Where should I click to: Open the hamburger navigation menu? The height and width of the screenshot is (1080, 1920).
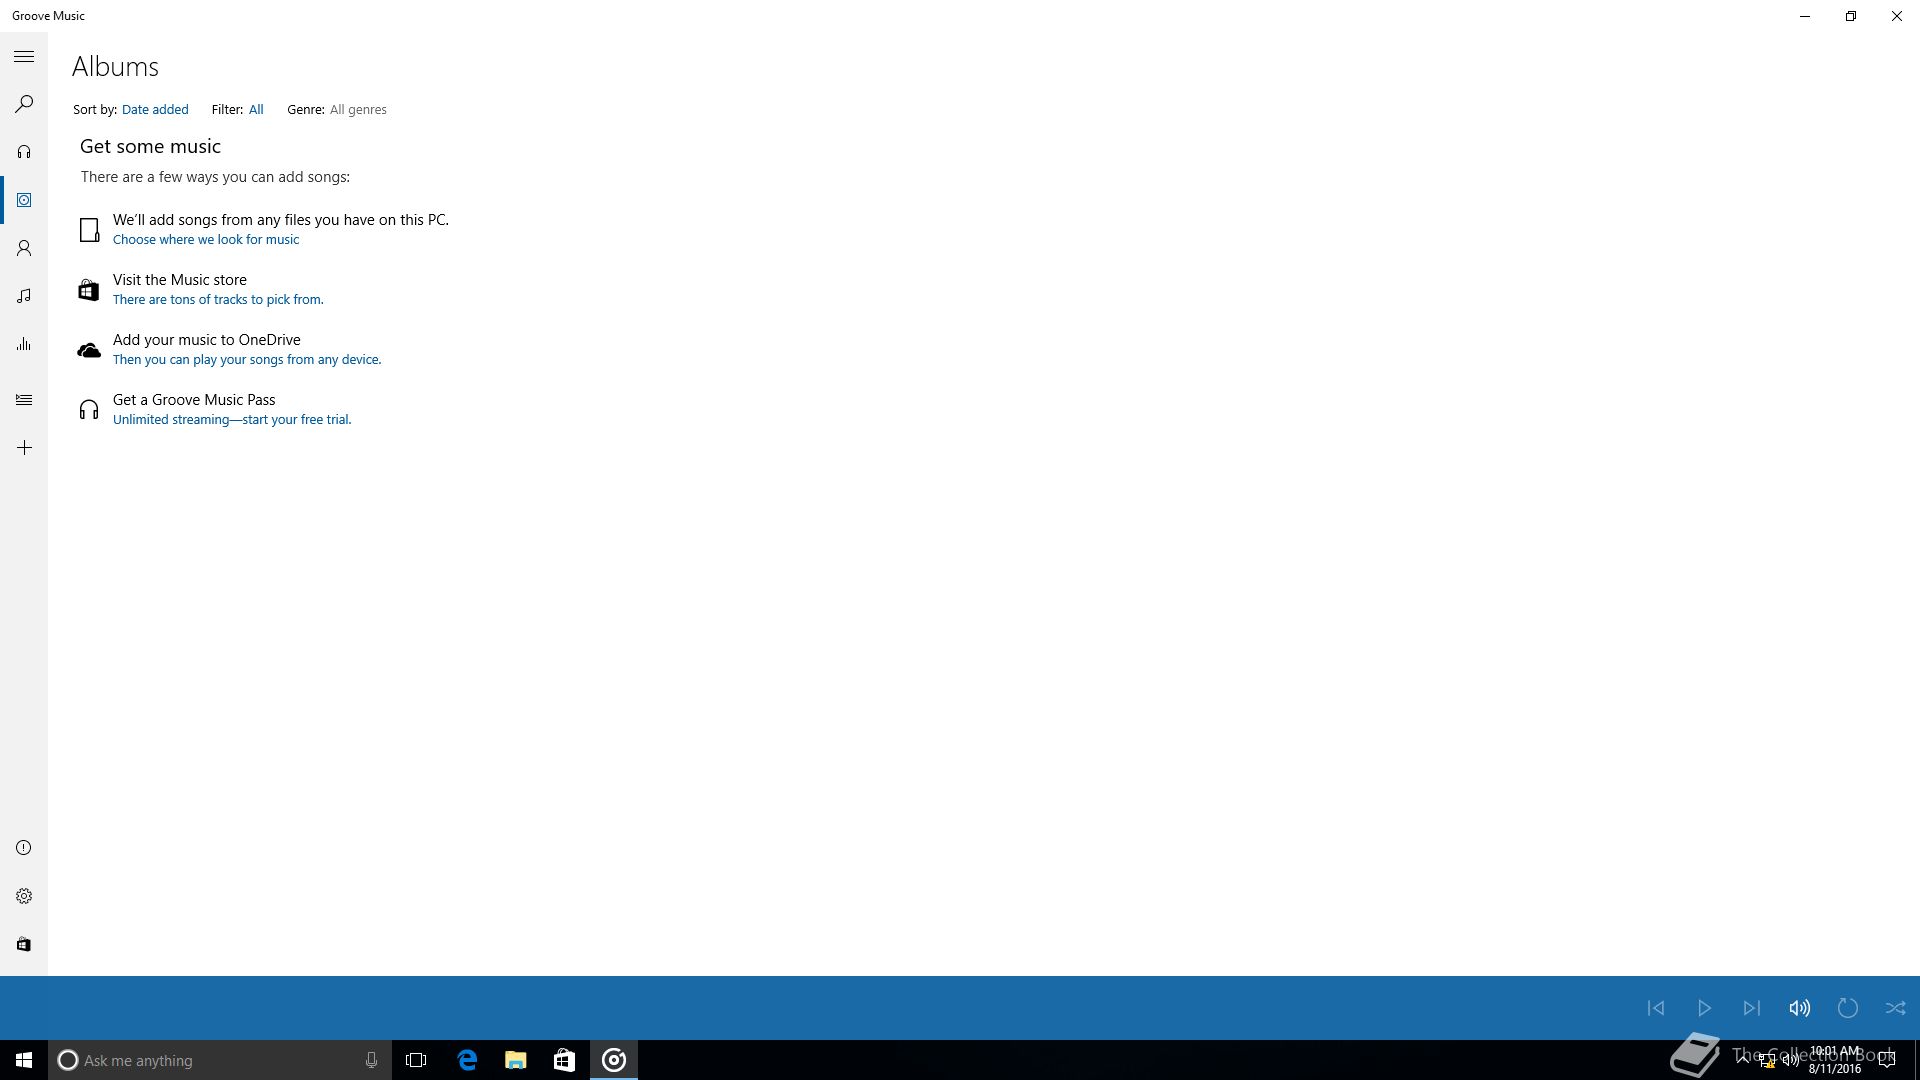(x=24, y=57)
